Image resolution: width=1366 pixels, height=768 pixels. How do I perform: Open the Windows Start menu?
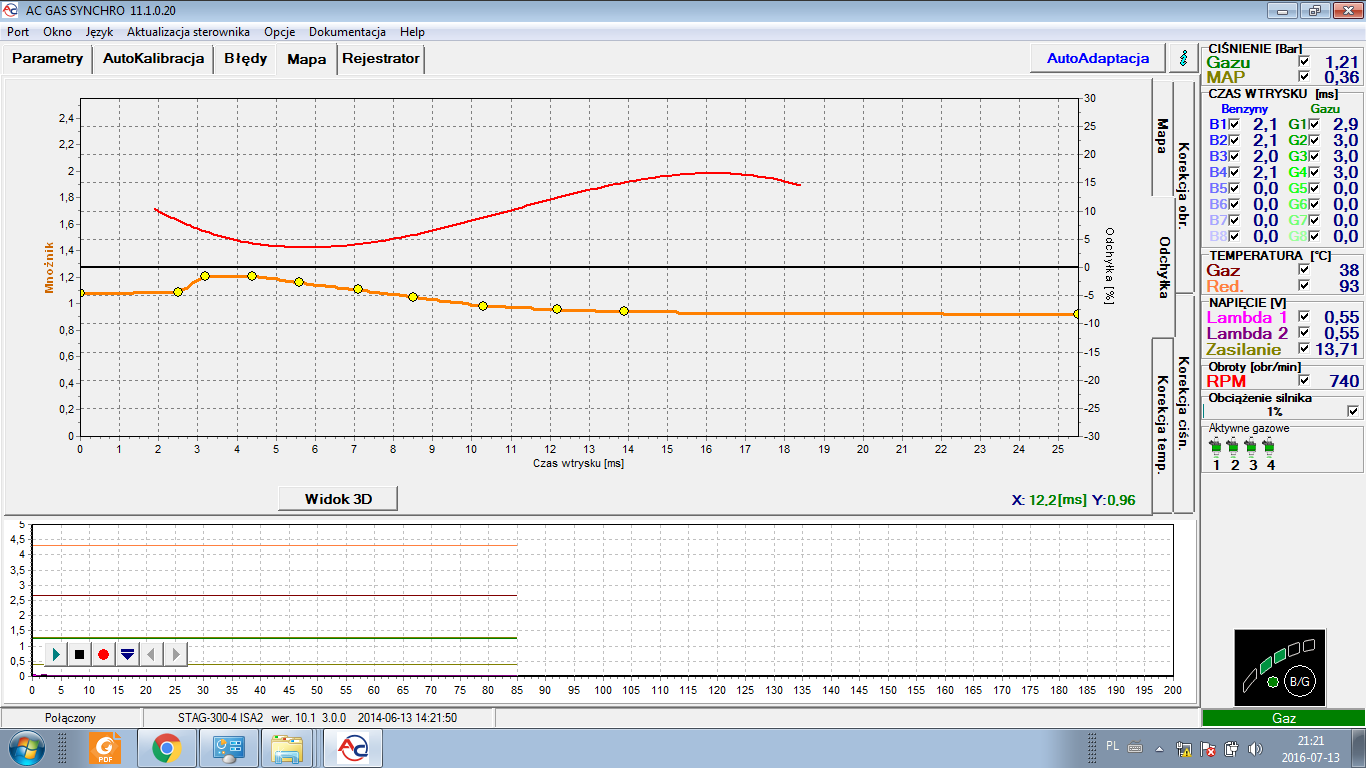point(27,747)
